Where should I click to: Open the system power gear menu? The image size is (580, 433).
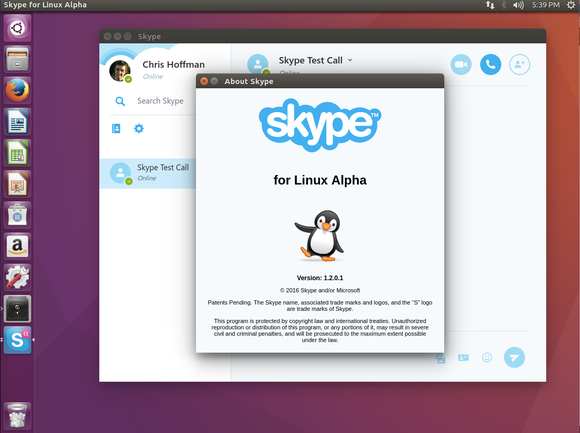(571, 5)
